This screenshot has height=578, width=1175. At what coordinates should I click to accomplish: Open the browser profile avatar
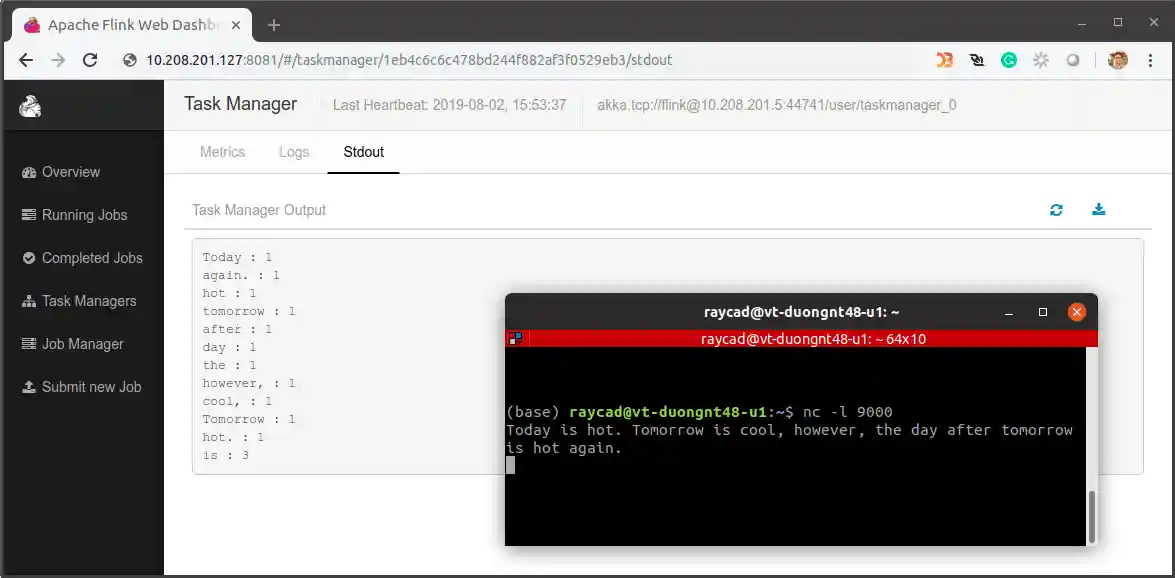1117,61
